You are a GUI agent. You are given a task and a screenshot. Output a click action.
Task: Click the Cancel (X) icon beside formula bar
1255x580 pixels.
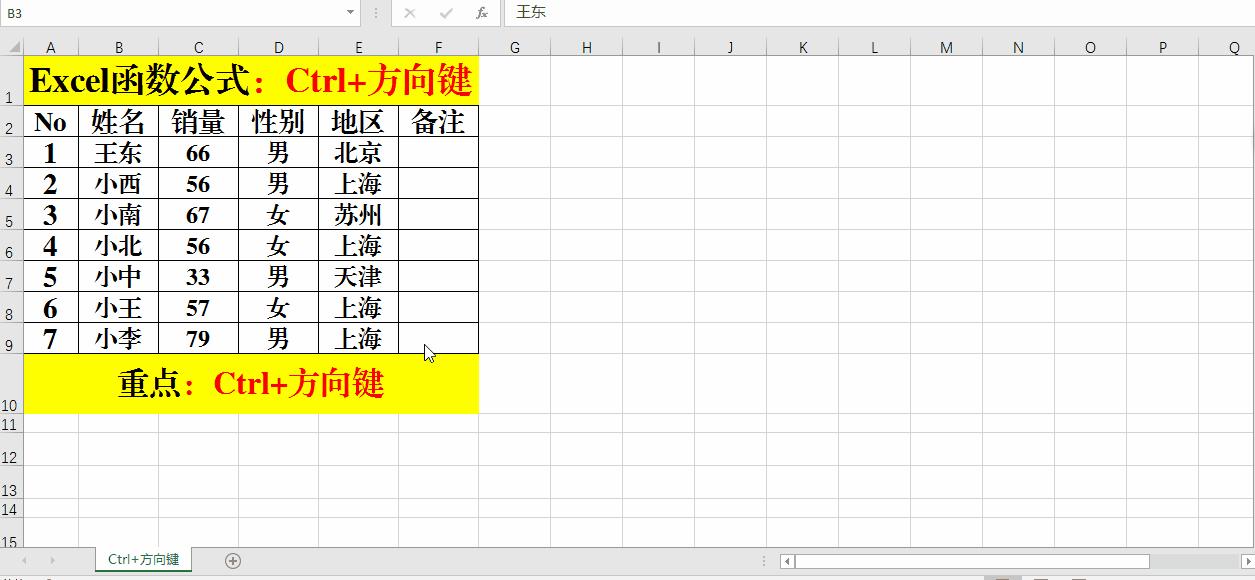pos(410,13)
